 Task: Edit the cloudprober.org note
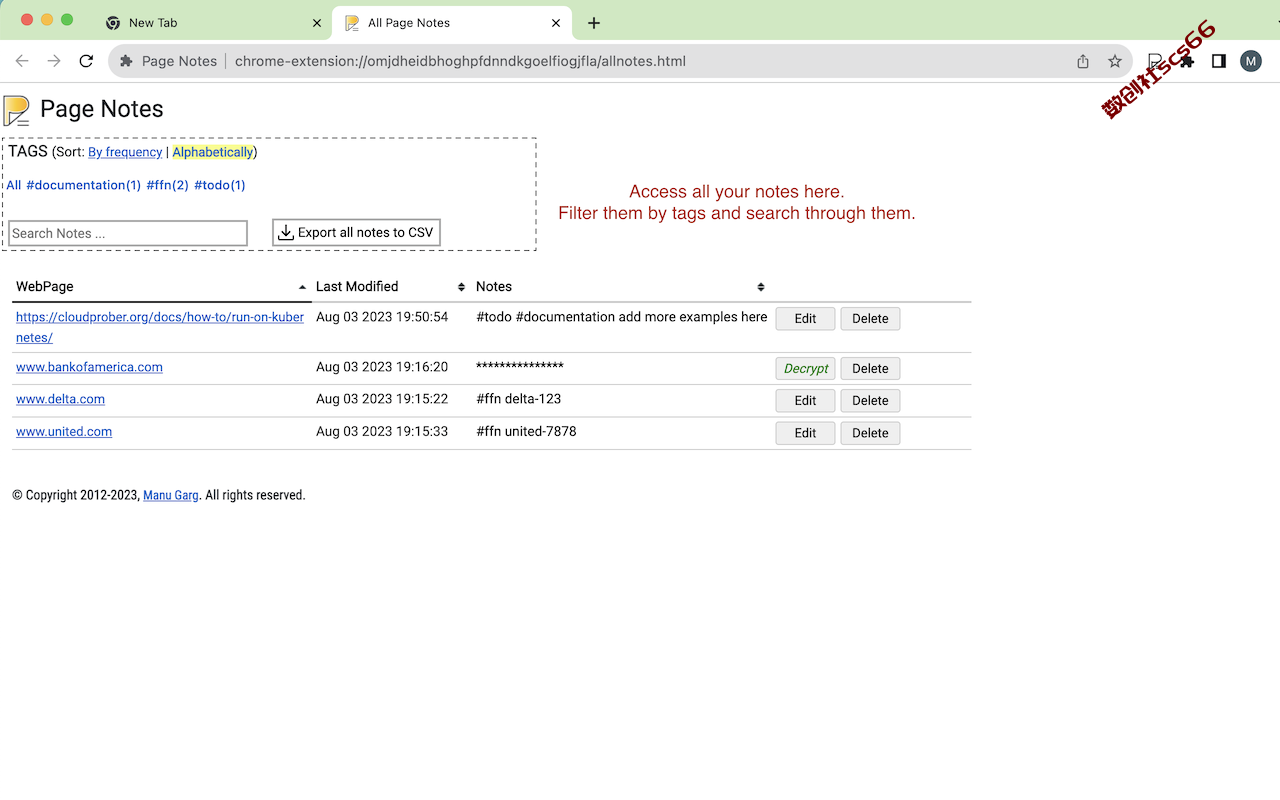click(x=805, y=318)
